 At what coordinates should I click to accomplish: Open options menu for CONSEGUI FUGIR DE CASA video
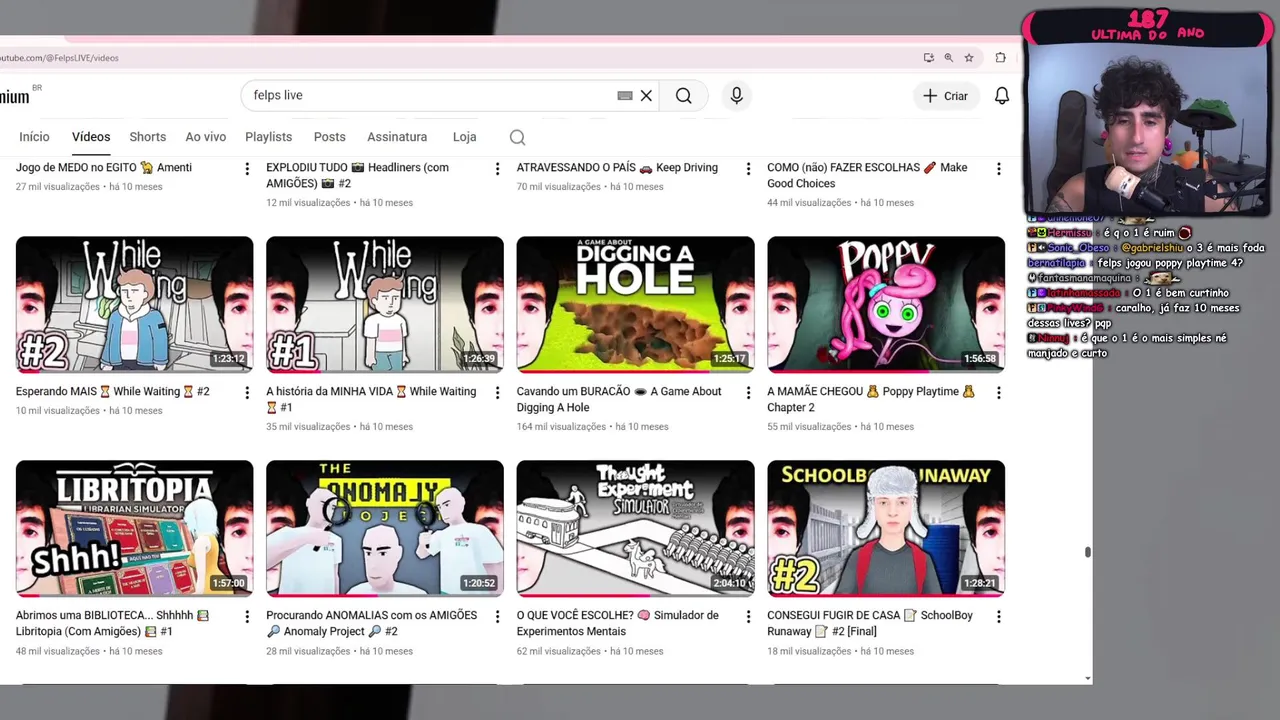pos(998,617)
